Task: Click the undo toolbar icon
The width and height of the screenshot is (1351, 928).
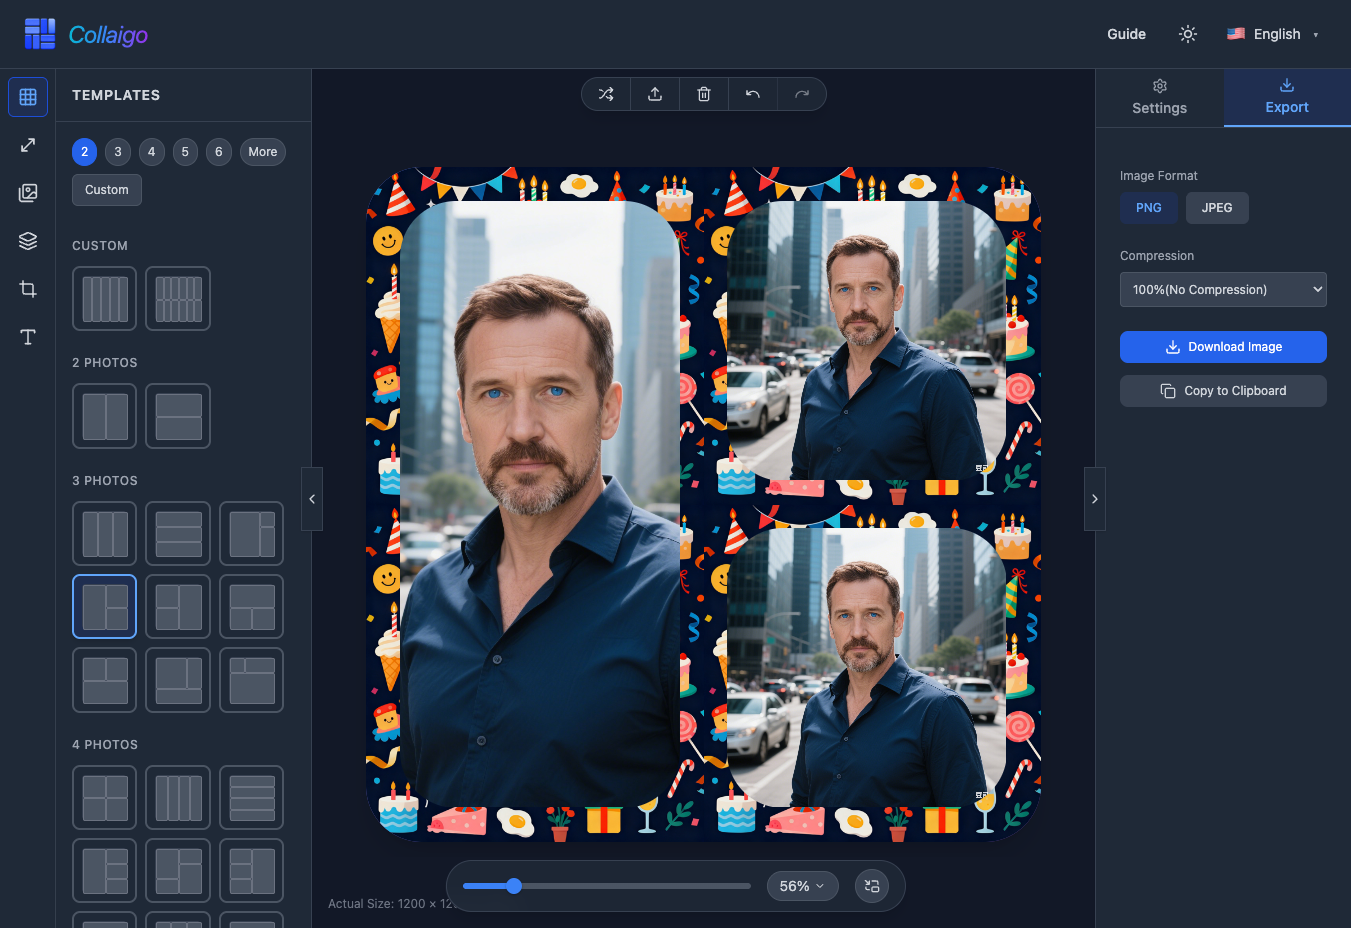Action: tap(753, 94)
